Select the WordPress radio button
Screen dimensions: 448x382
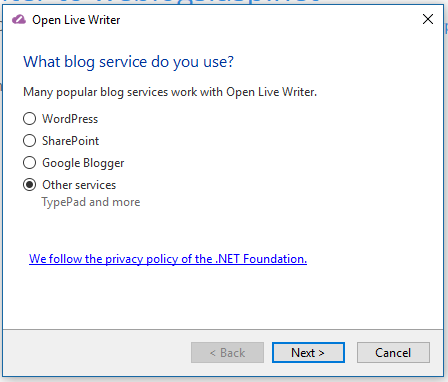pos(29,119)
